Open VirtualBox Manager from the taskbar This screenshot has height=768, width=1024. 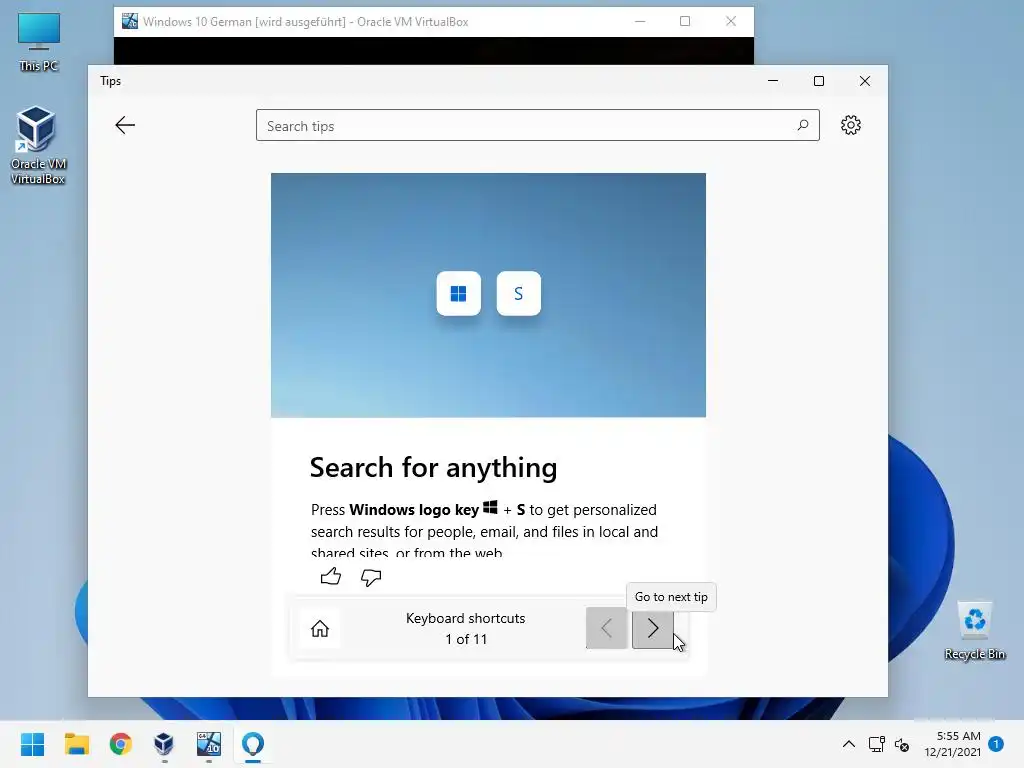164,744
